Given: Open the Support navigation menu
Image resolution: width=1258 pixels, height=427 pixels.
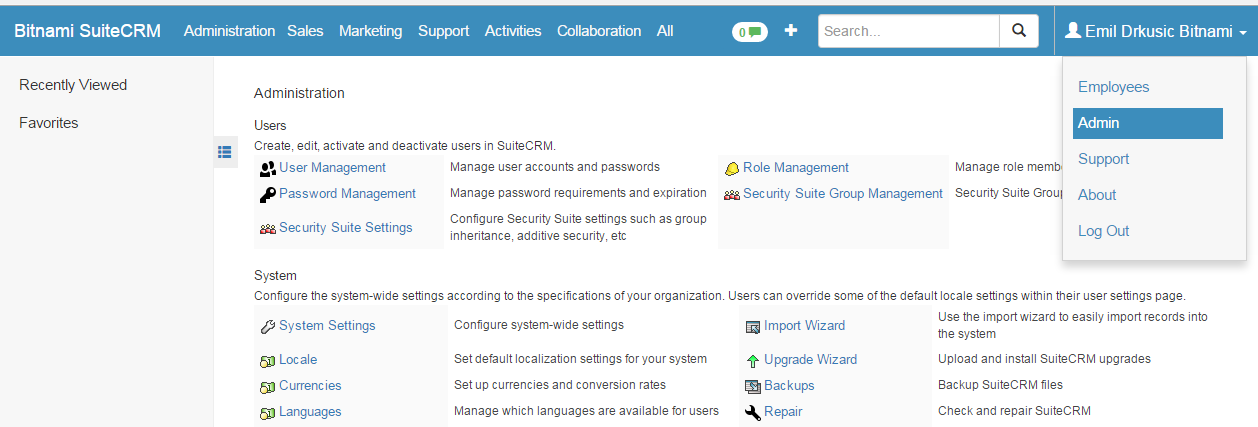Looking at the screenshot, I should coord(443,31).
